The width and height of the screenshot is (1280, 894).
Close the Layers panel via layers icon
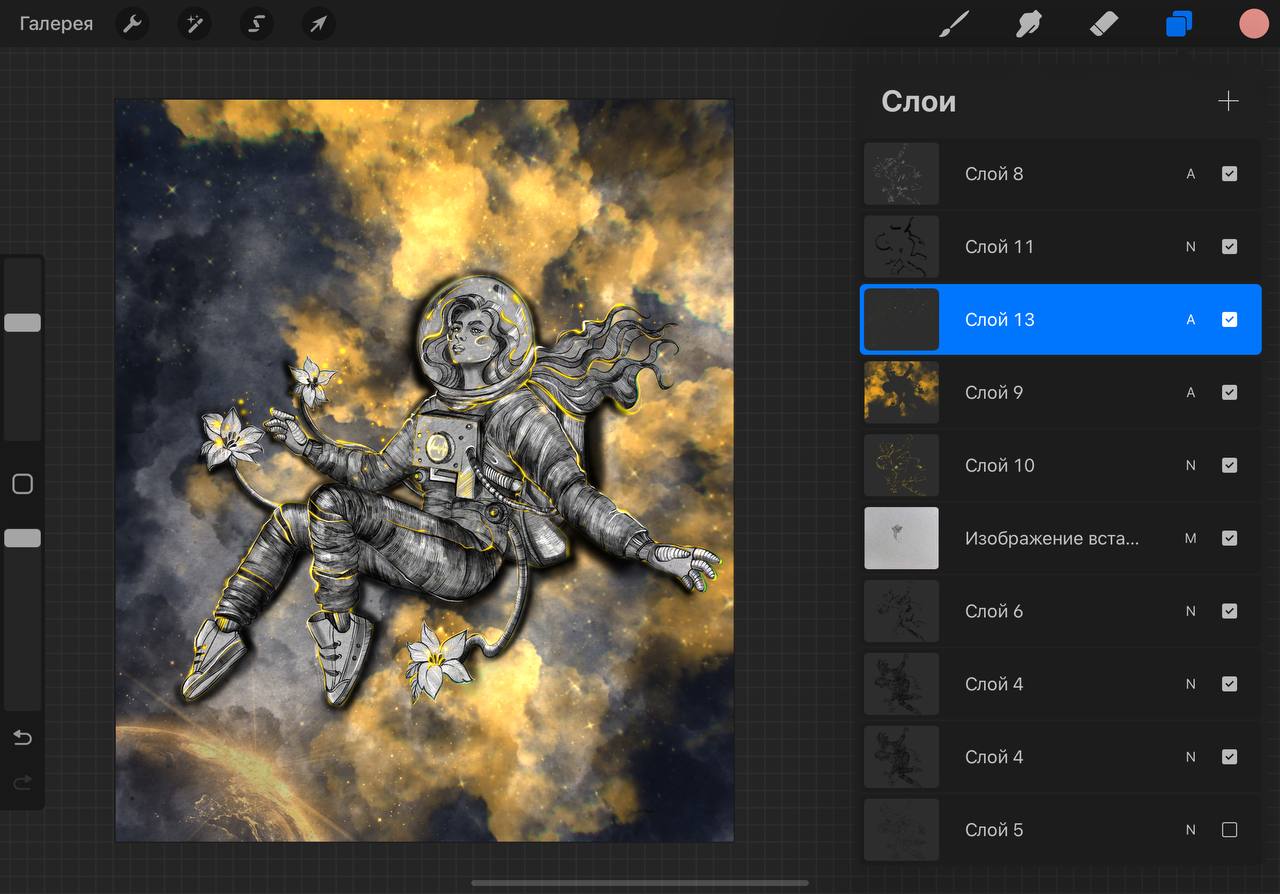(1179, 24)
